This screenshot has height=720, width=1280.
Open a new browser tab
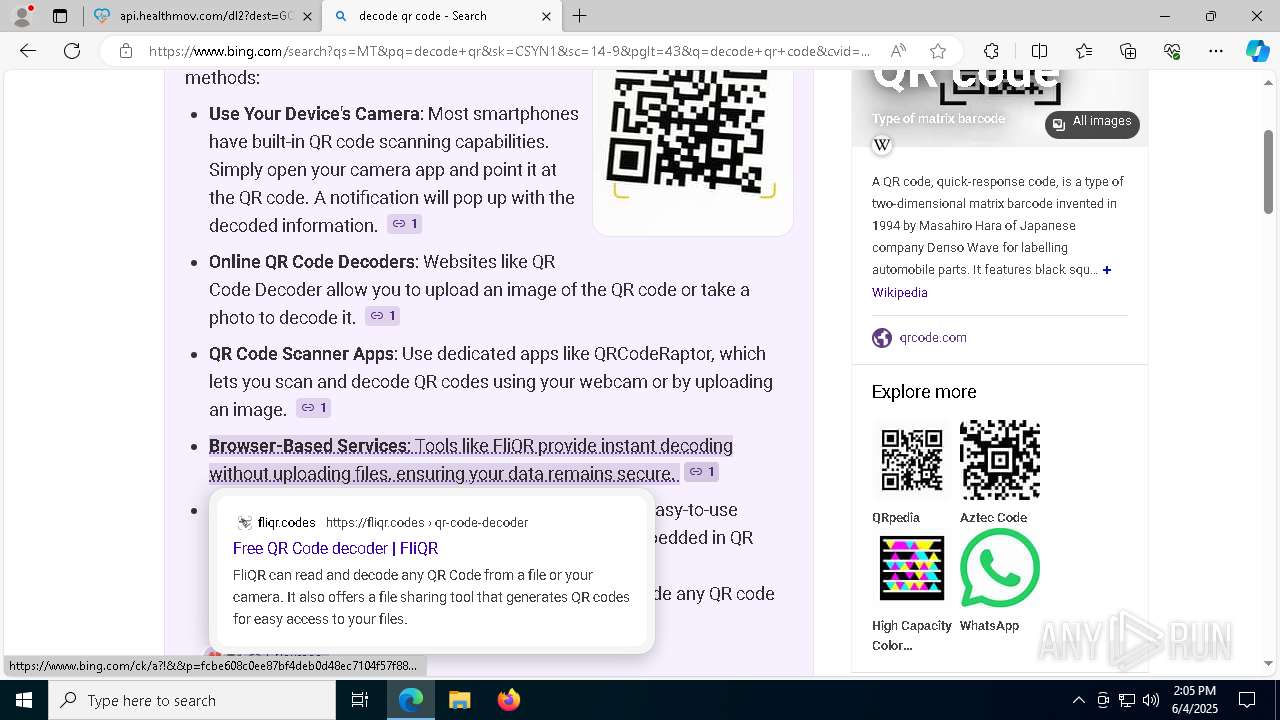pyautogui.click(x=580, y=16)
